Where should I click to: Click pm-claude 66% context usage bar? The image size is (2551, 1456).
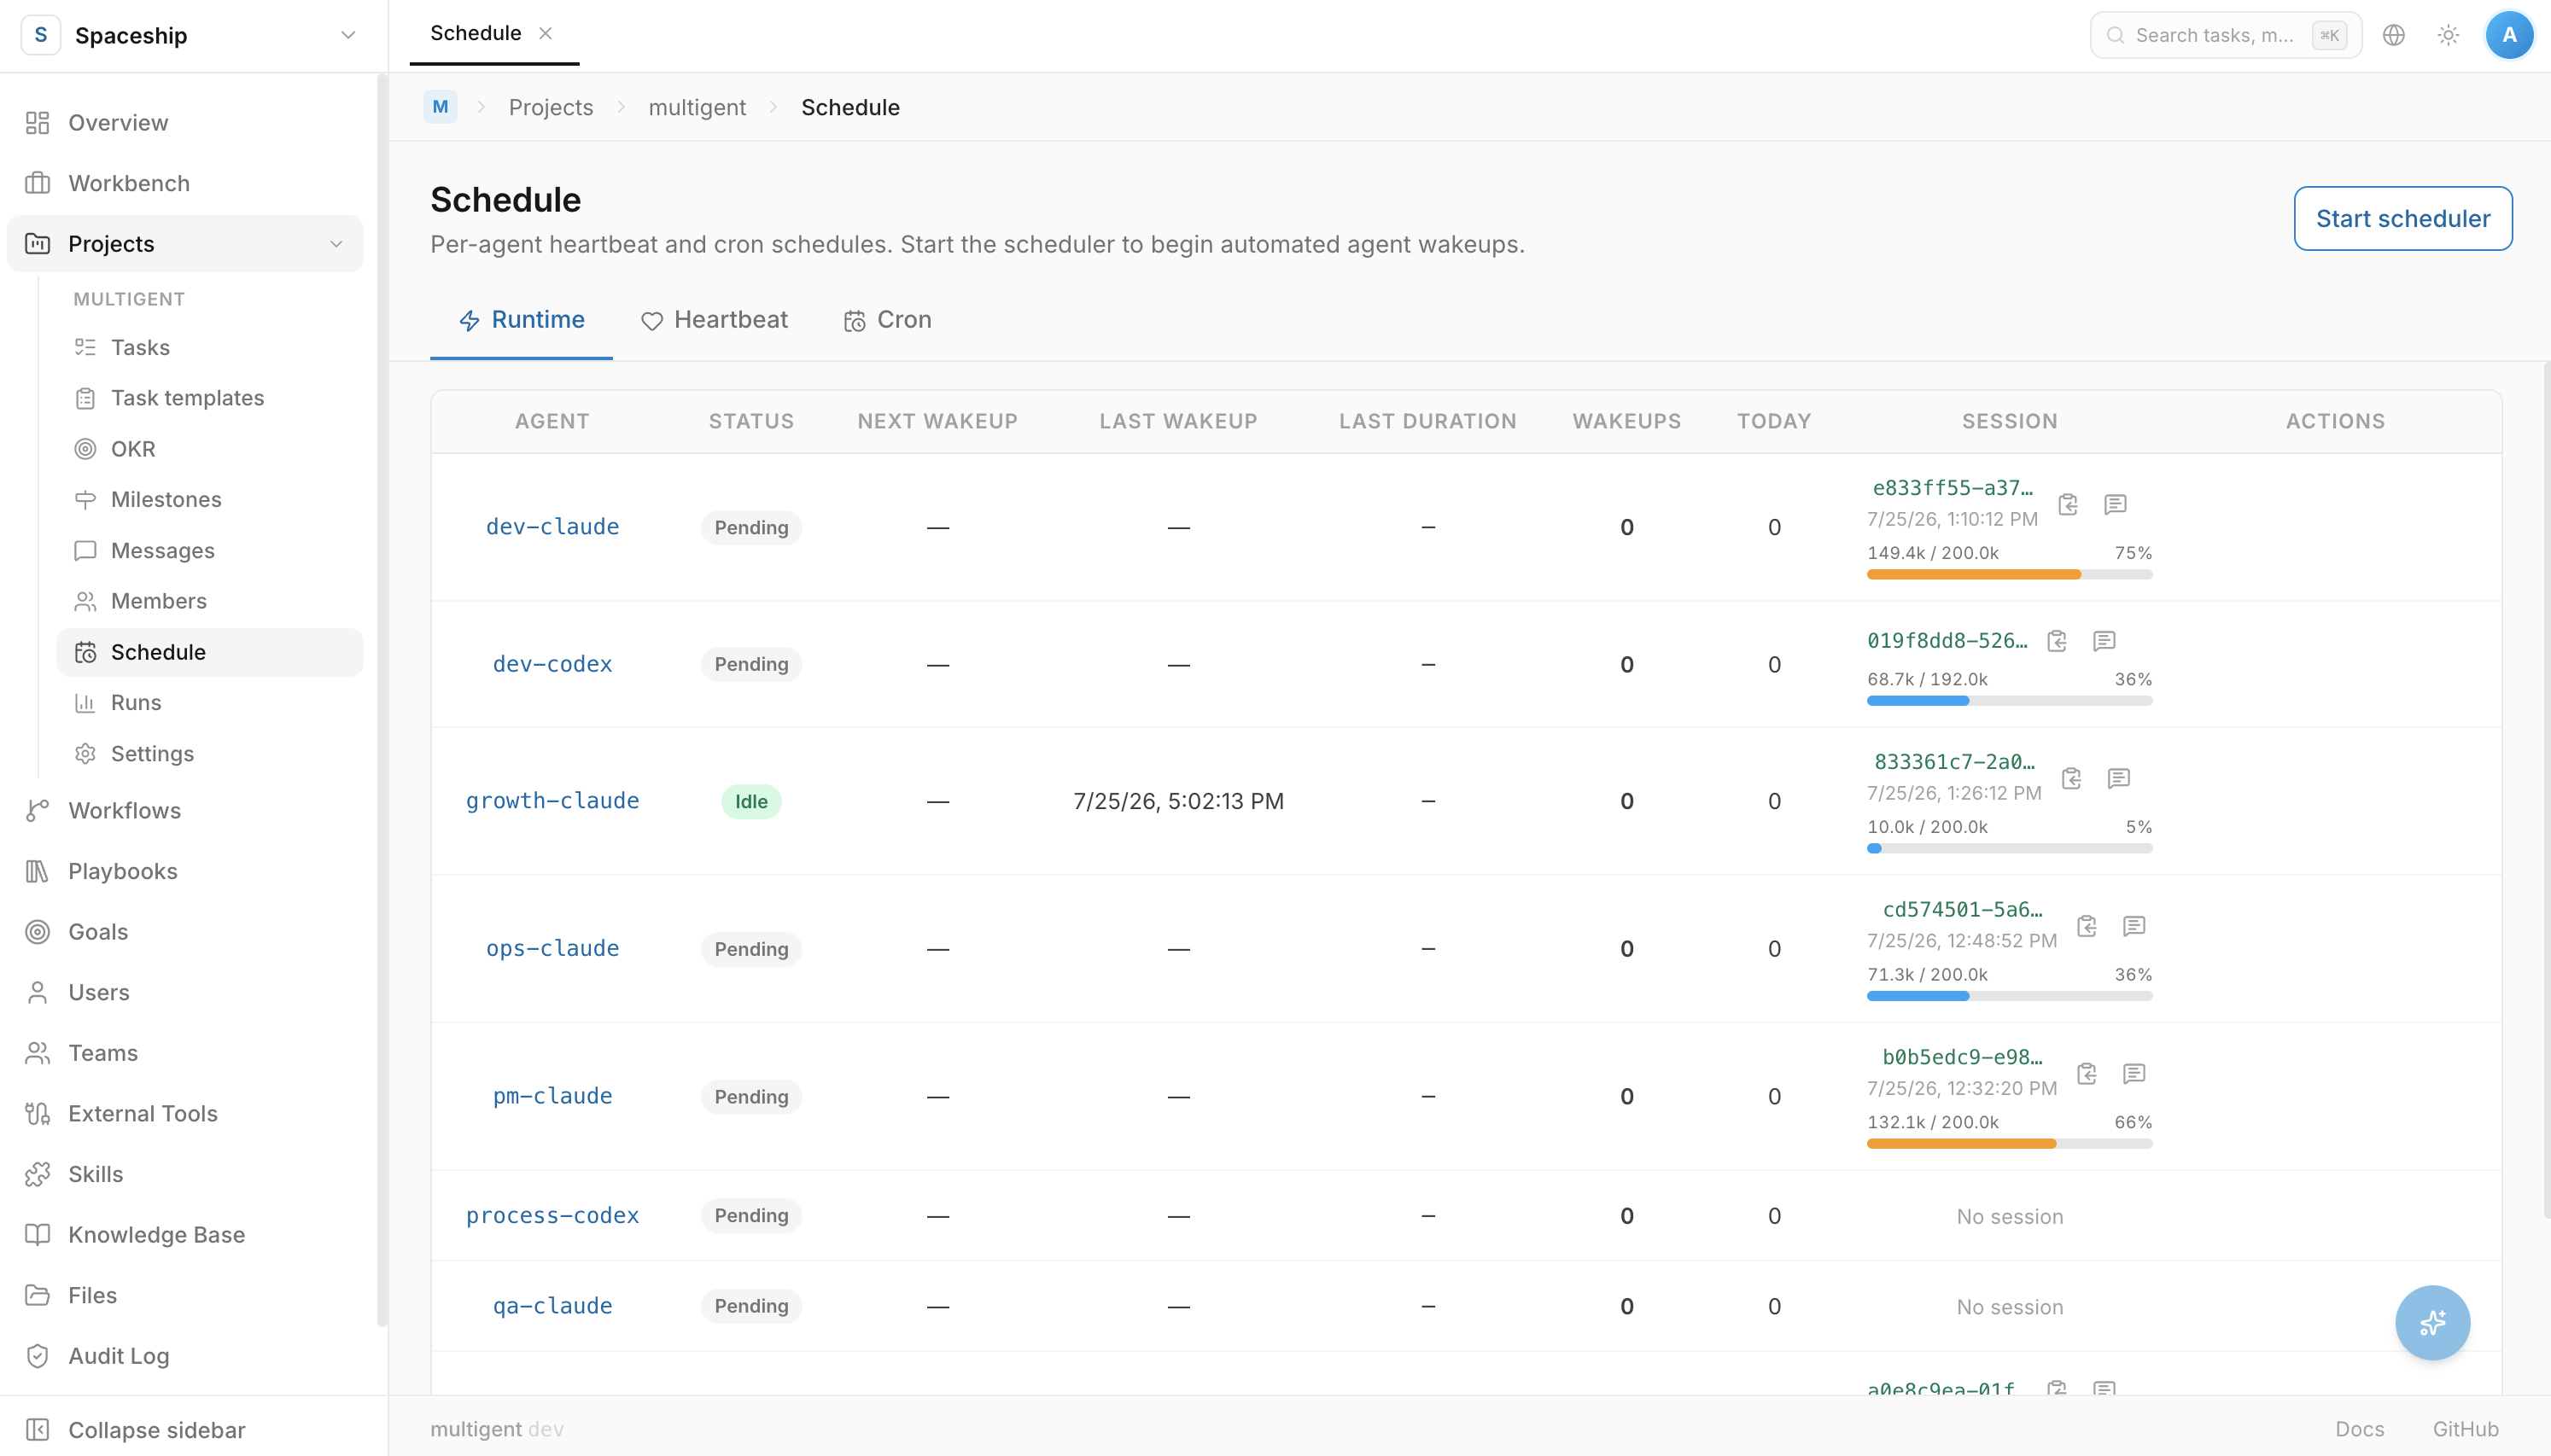click(x=2009, y=1144)
